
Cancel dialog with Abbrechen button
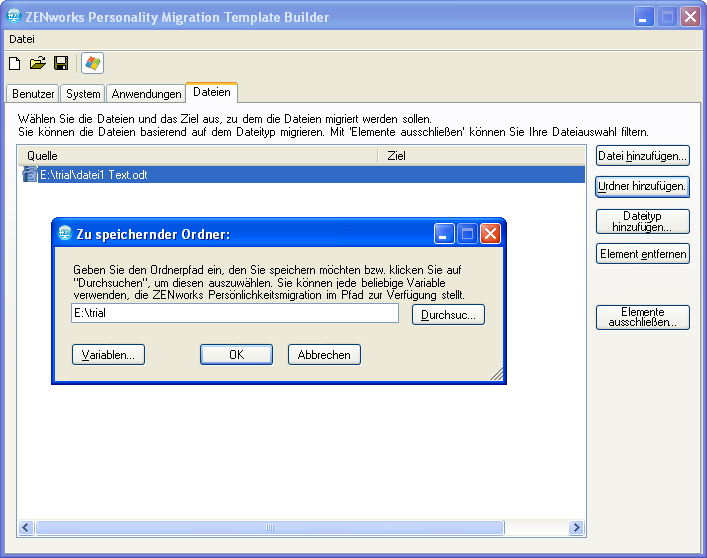click(324, 355)
